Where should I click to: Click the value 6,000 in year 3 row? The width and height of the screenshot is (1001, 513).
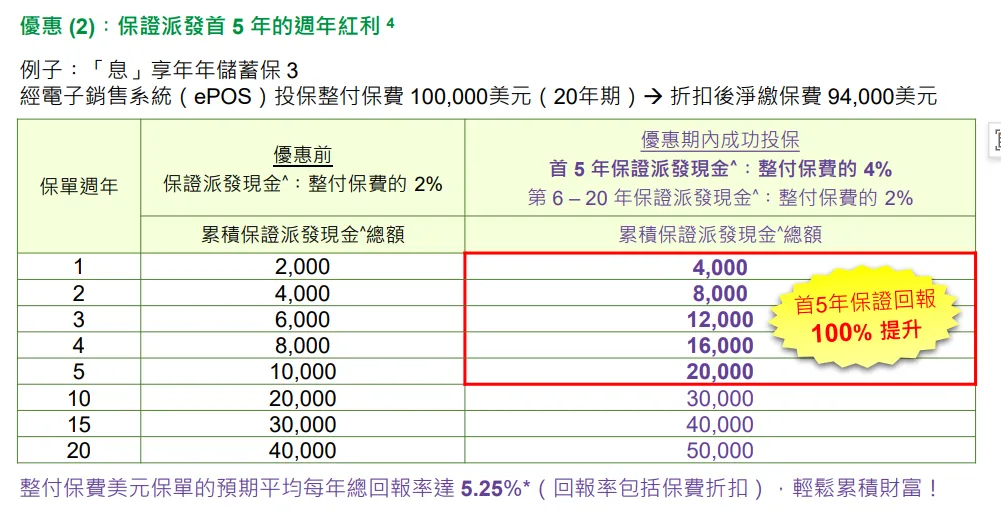[x=303, y=320]
